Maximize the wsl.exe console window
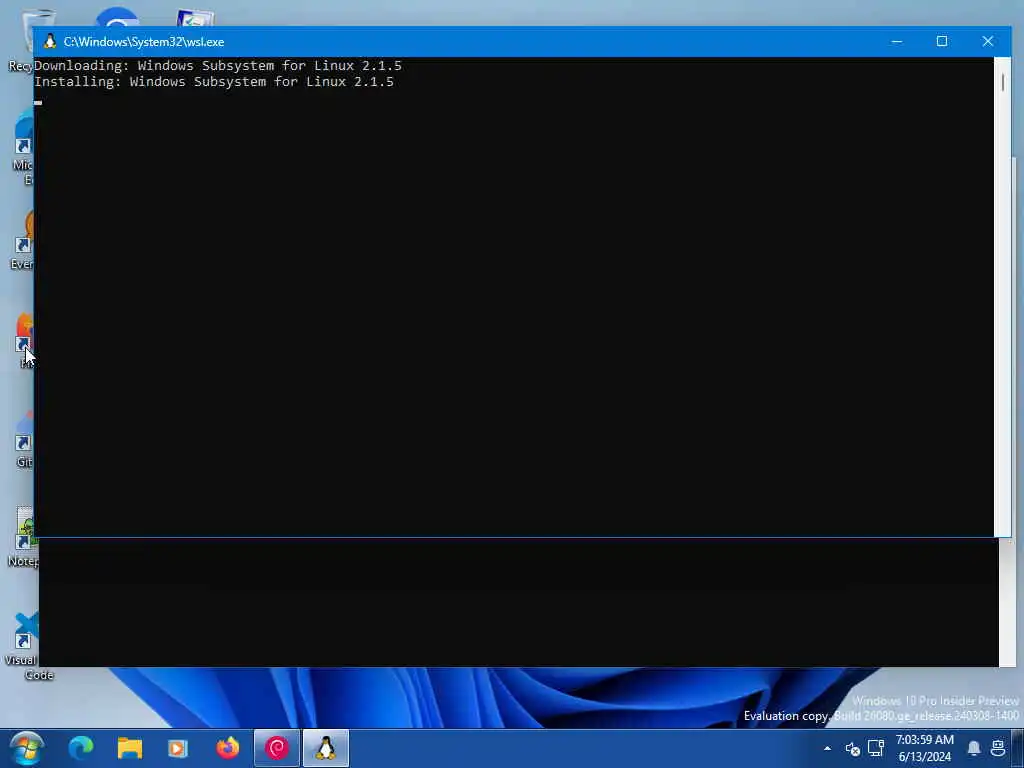This screenshot has width=1024, height=768. point(942,42)
